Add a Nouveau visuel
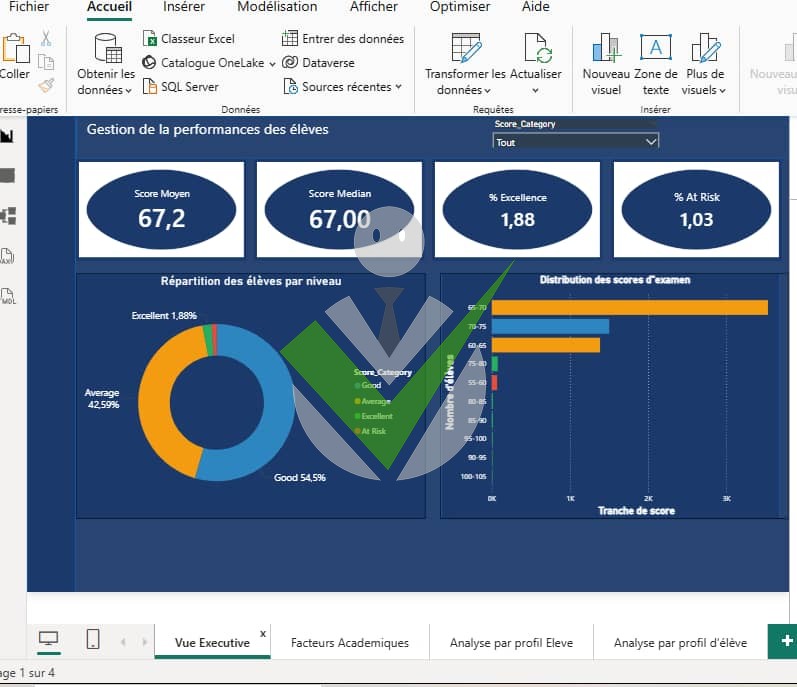 [606, 64]
